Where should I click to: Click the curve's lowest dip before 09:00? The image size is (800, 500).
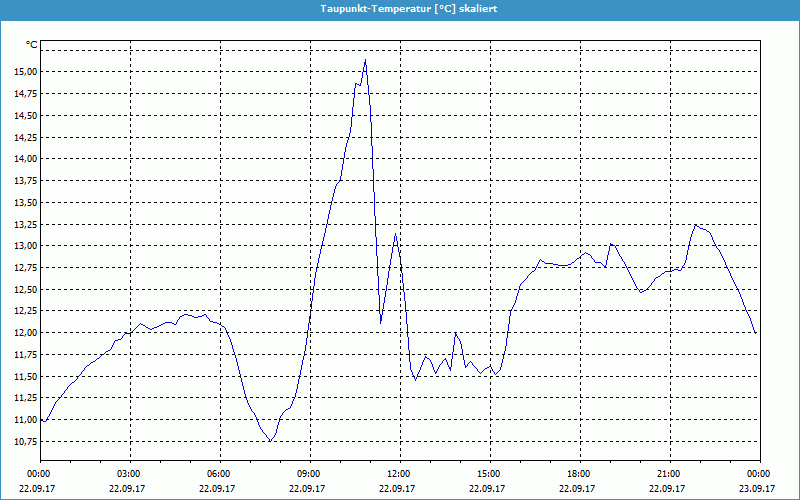[x=270, y=441]
